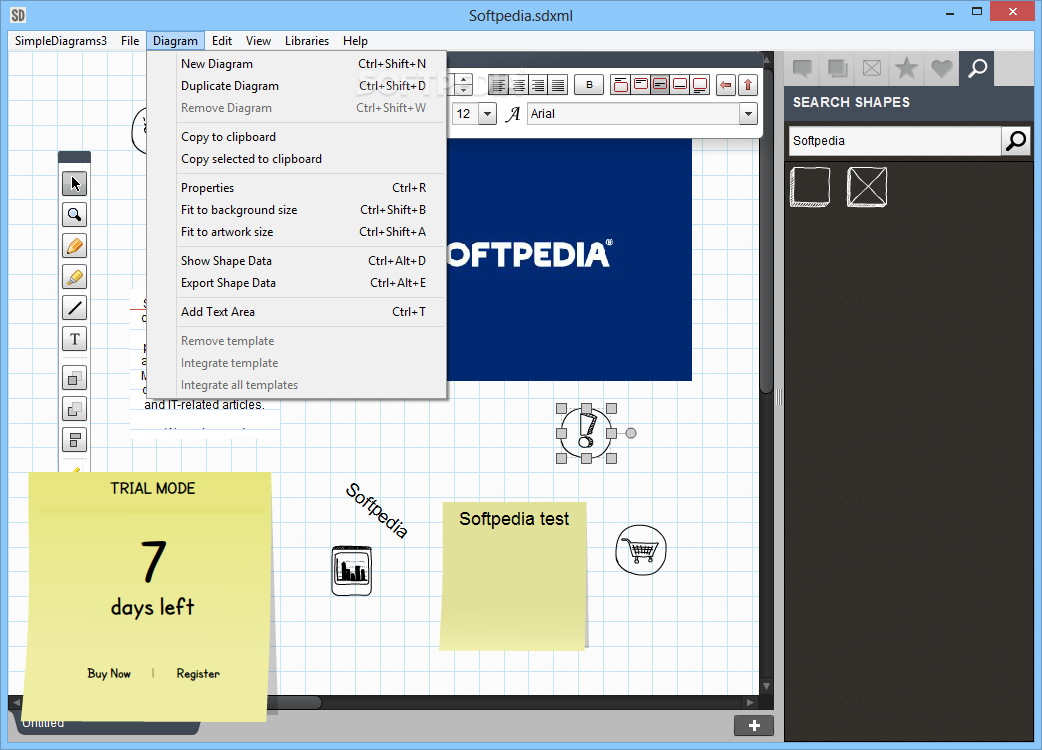Toggle bold B formatting
The width and height of the screenshot is (1042, 750).
tap(589, 85)
